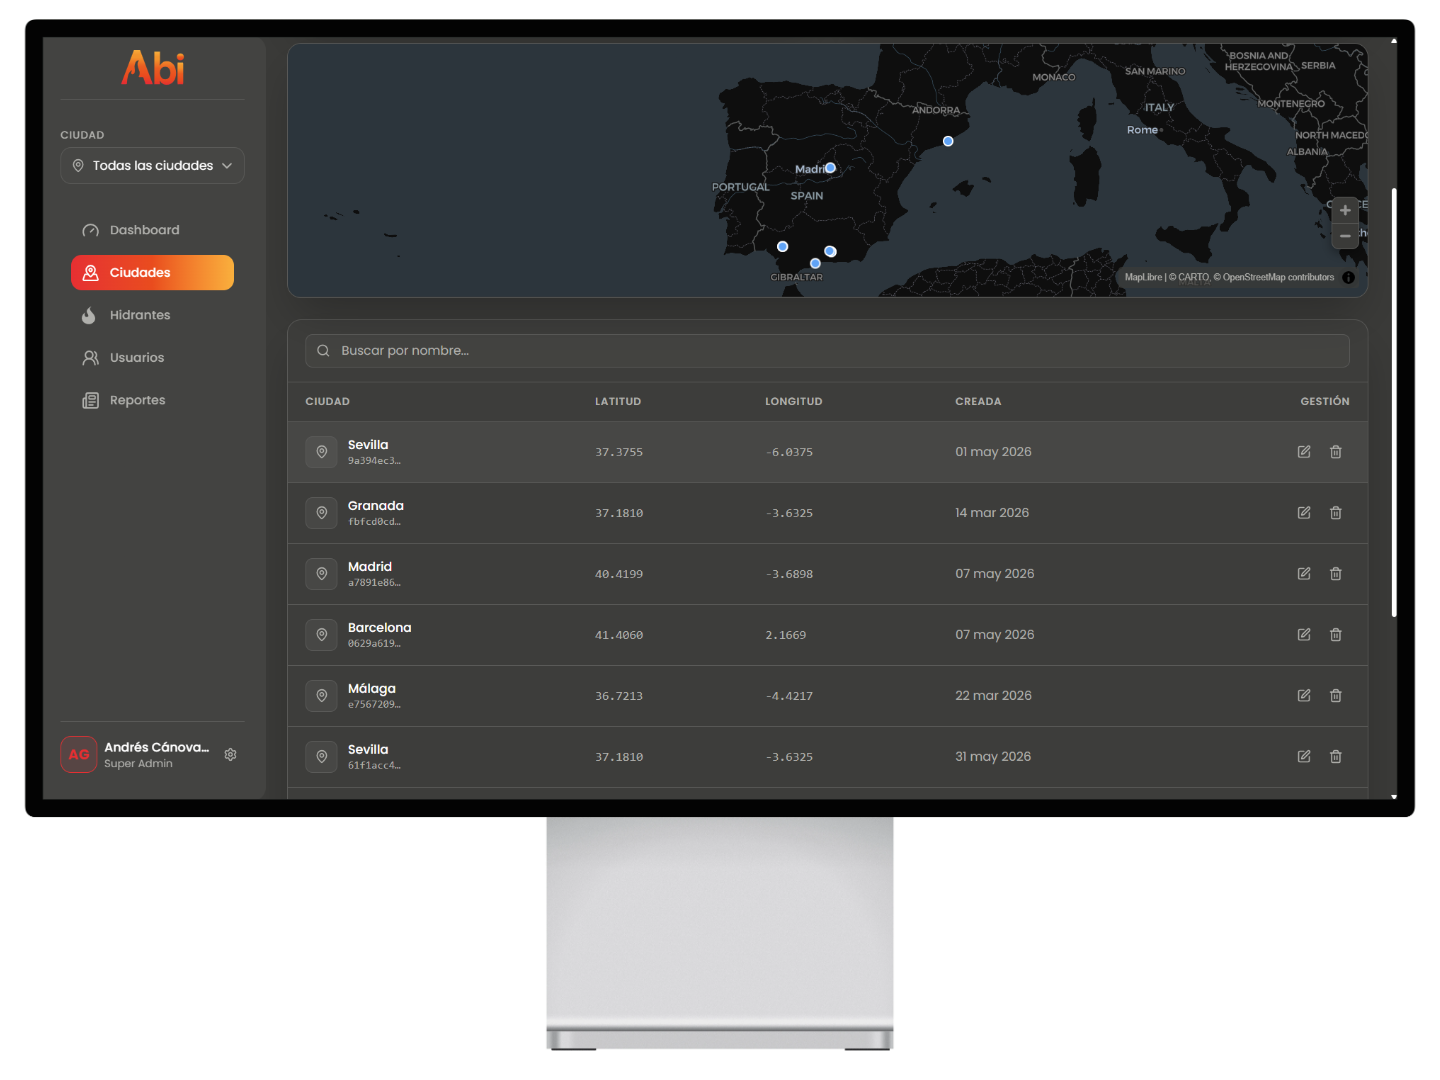Open the Reportes section

pyautogui.click(x=152, y=400)
